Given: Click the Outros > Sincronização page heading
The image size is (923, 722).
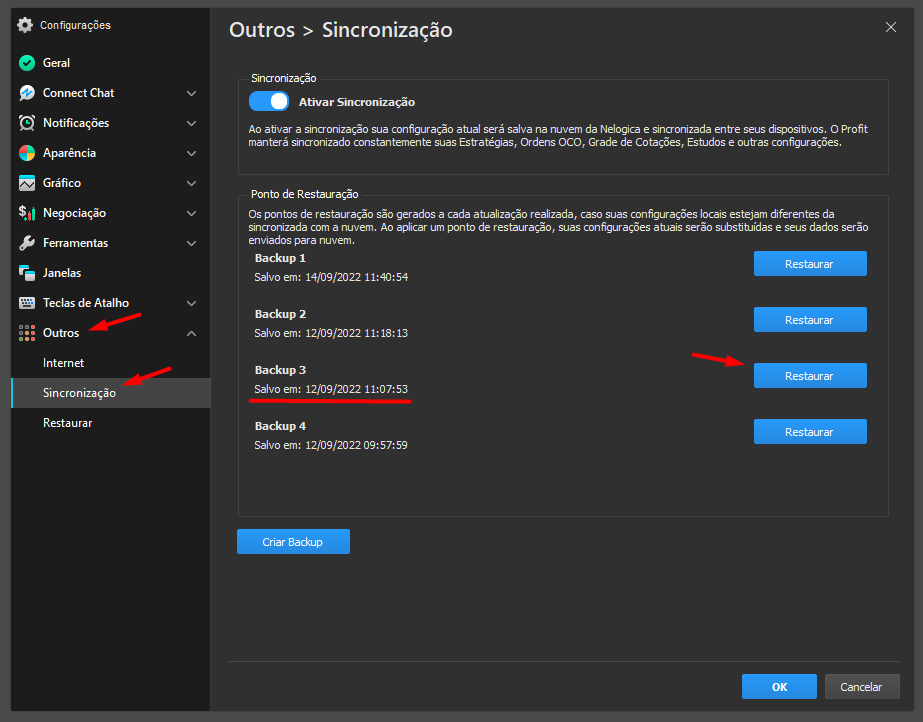Looking at the screenshot, I should point(341,30).
